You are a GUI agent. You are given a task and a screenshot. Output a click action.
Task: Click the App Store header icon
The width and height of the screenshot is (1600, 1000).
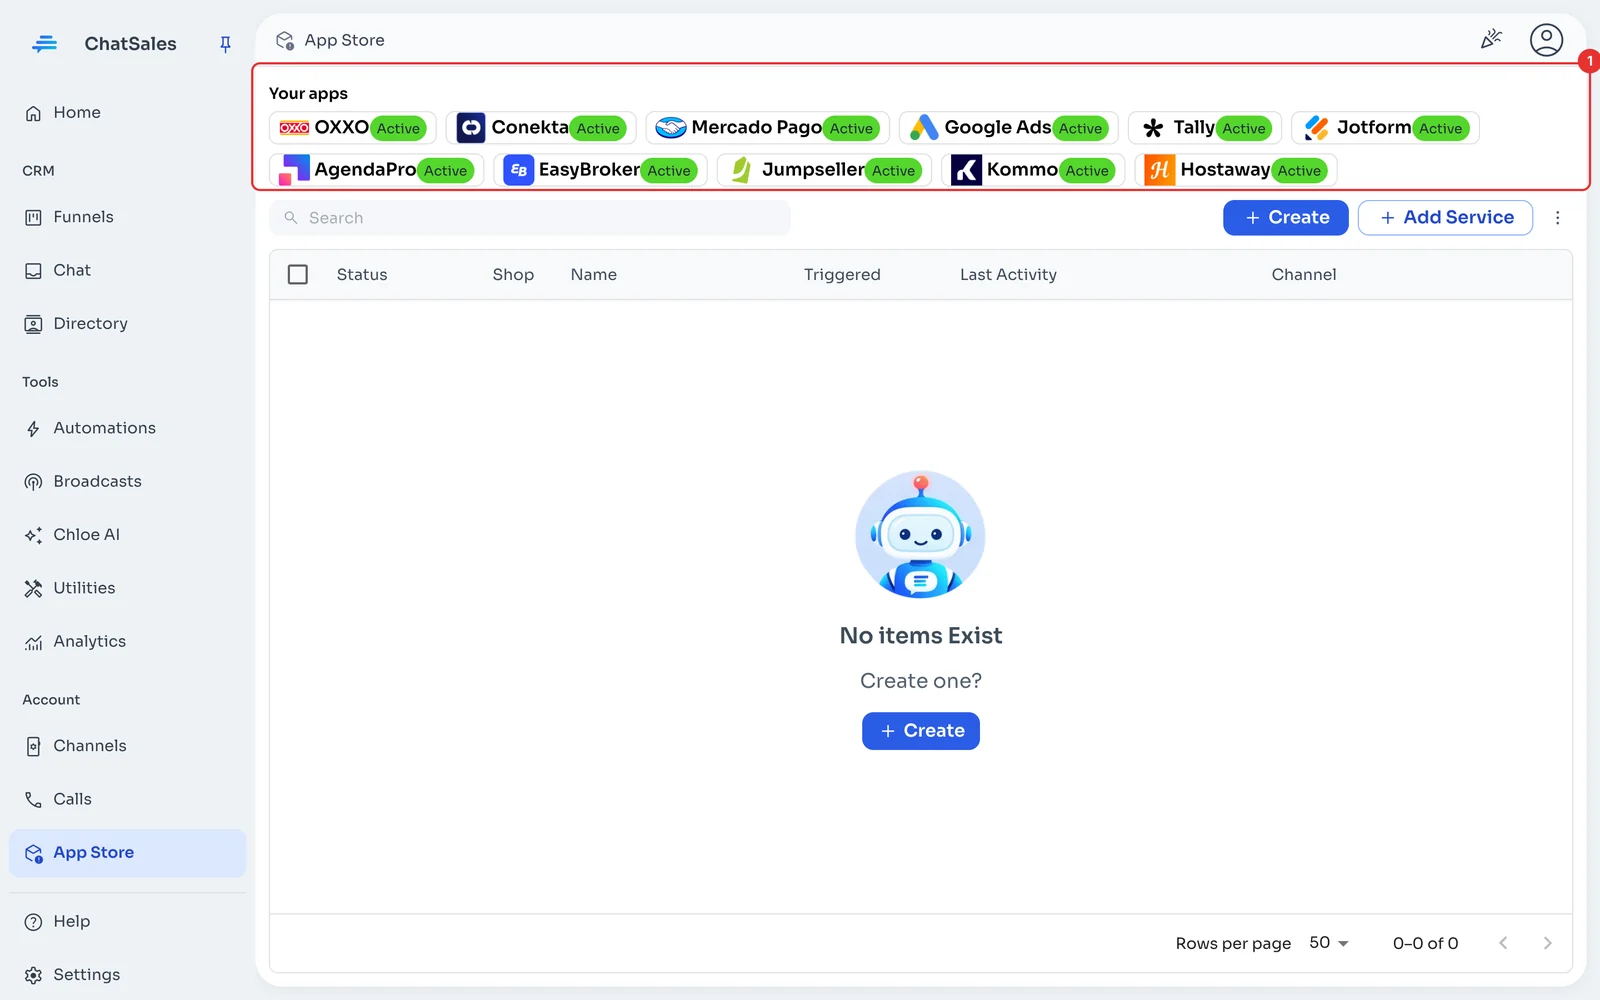285,40
